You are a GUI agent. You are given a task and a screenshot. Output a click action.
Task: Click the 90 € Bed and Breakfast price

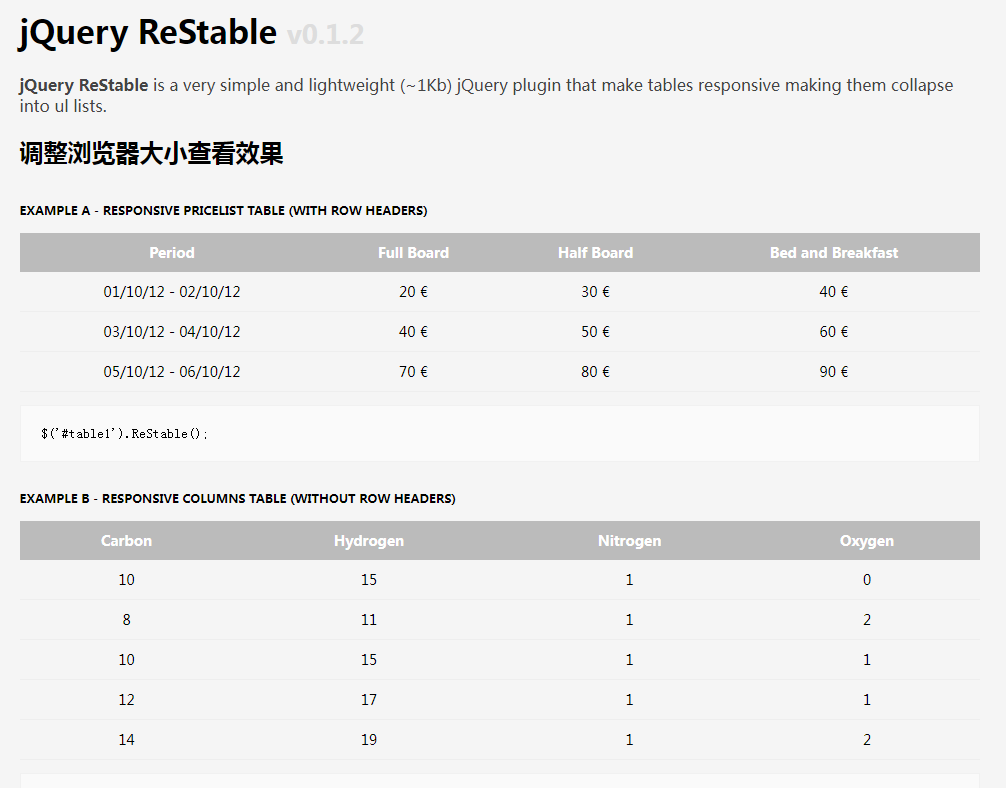pos(833,372)
